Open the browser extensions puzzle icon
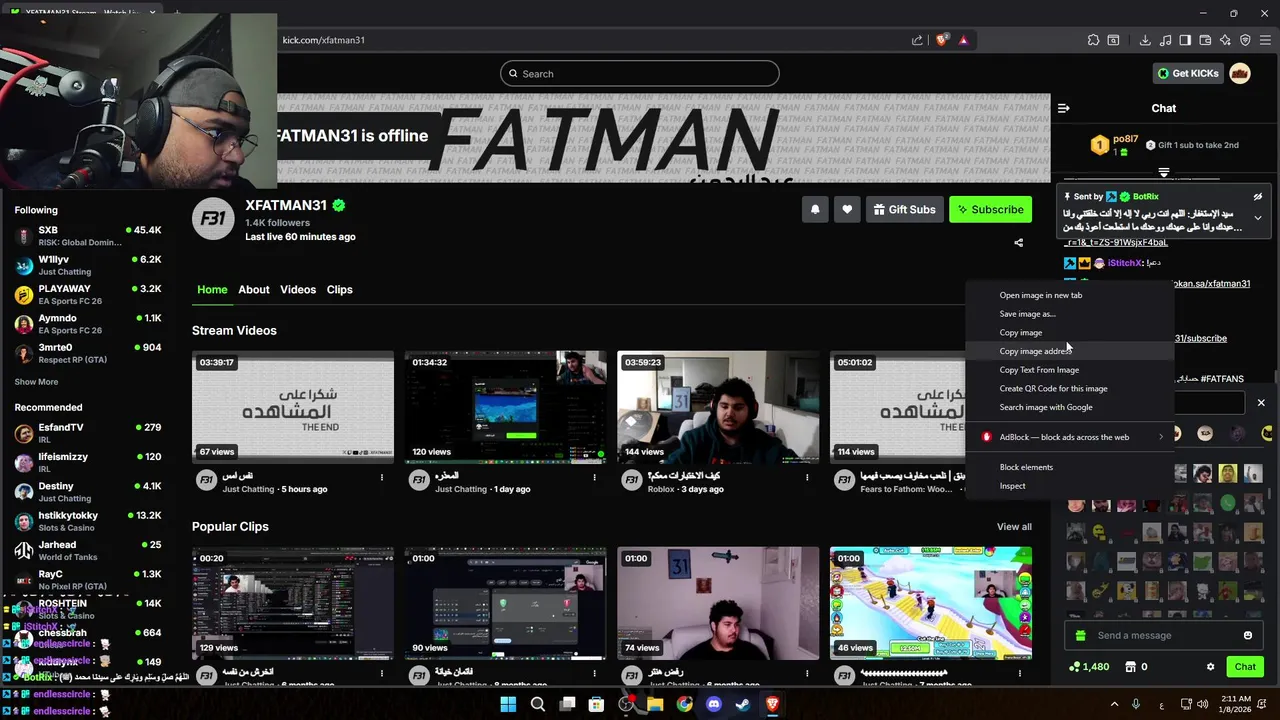Viewport: 1280px width, 720px height. click(x=1093, y=40)
